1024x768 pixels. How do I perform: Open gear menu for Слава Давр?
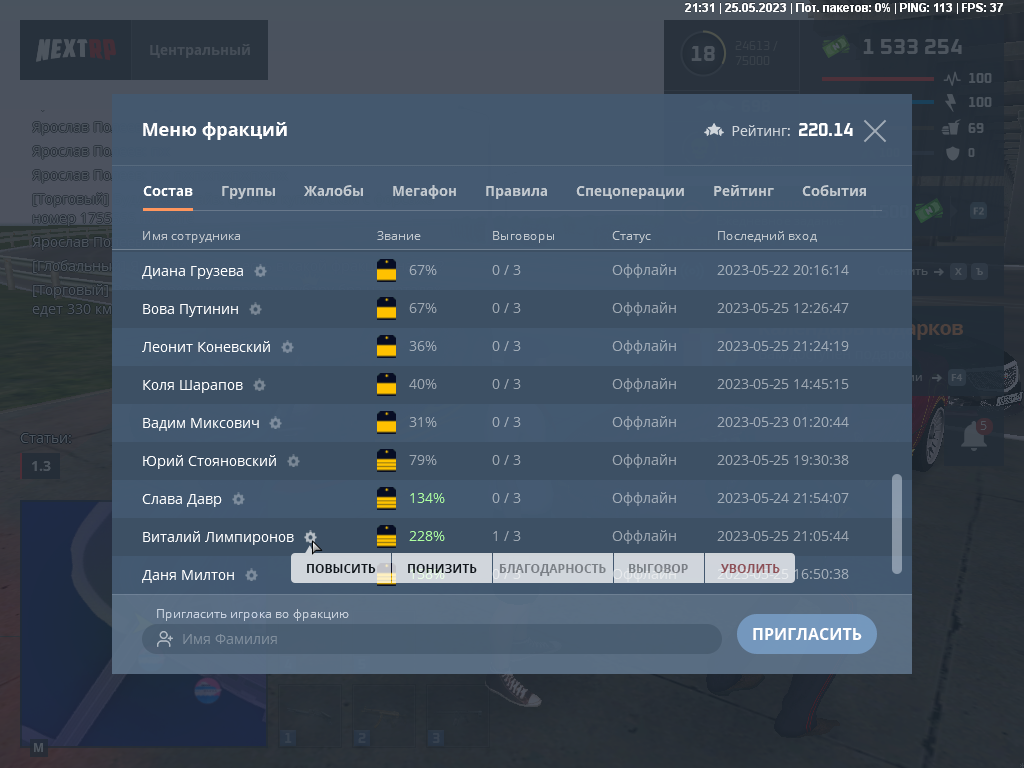239,499
